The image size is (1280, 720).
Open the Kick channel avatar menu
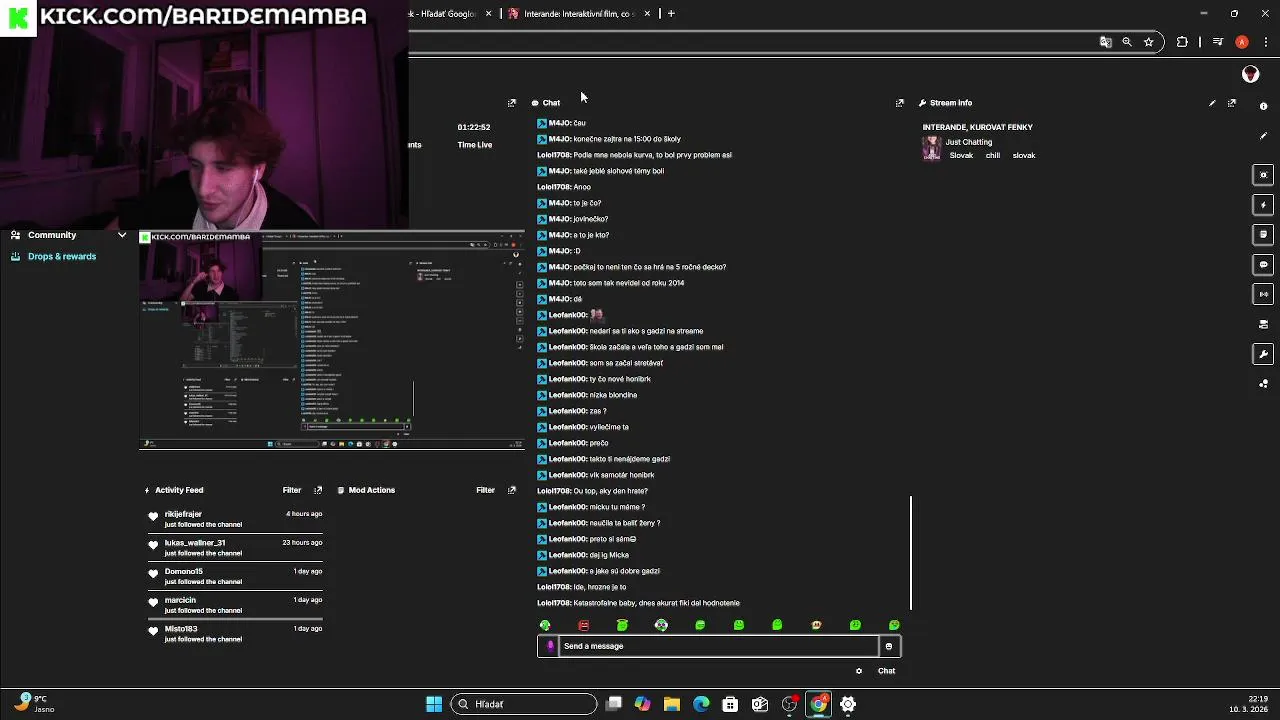1250,74
